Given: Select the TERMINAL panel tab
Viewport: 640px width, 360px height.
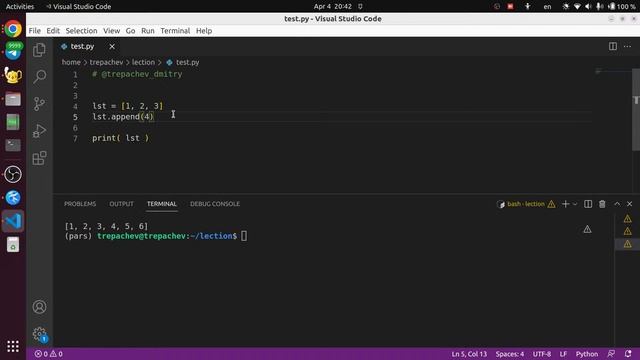Looking at the screenshot, I should coord(162,204).
